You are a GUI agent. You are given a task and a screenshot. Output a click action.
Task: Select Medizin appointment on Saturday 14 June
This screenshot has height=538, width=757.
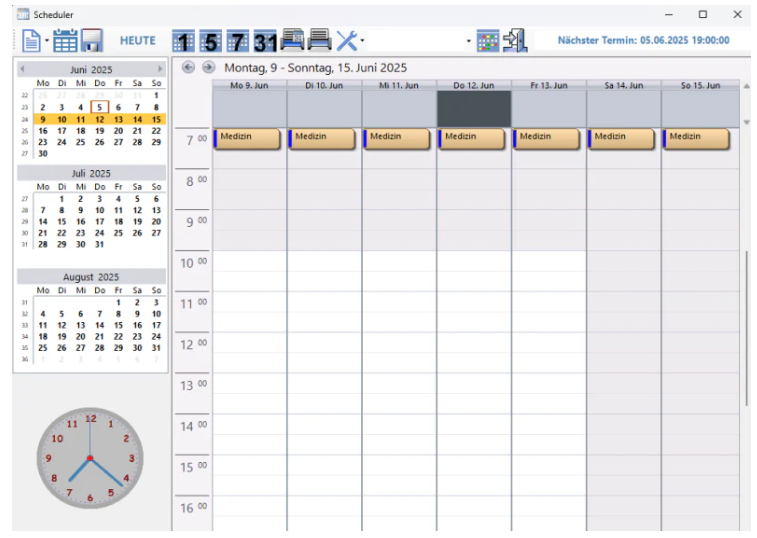pos(621,139)
